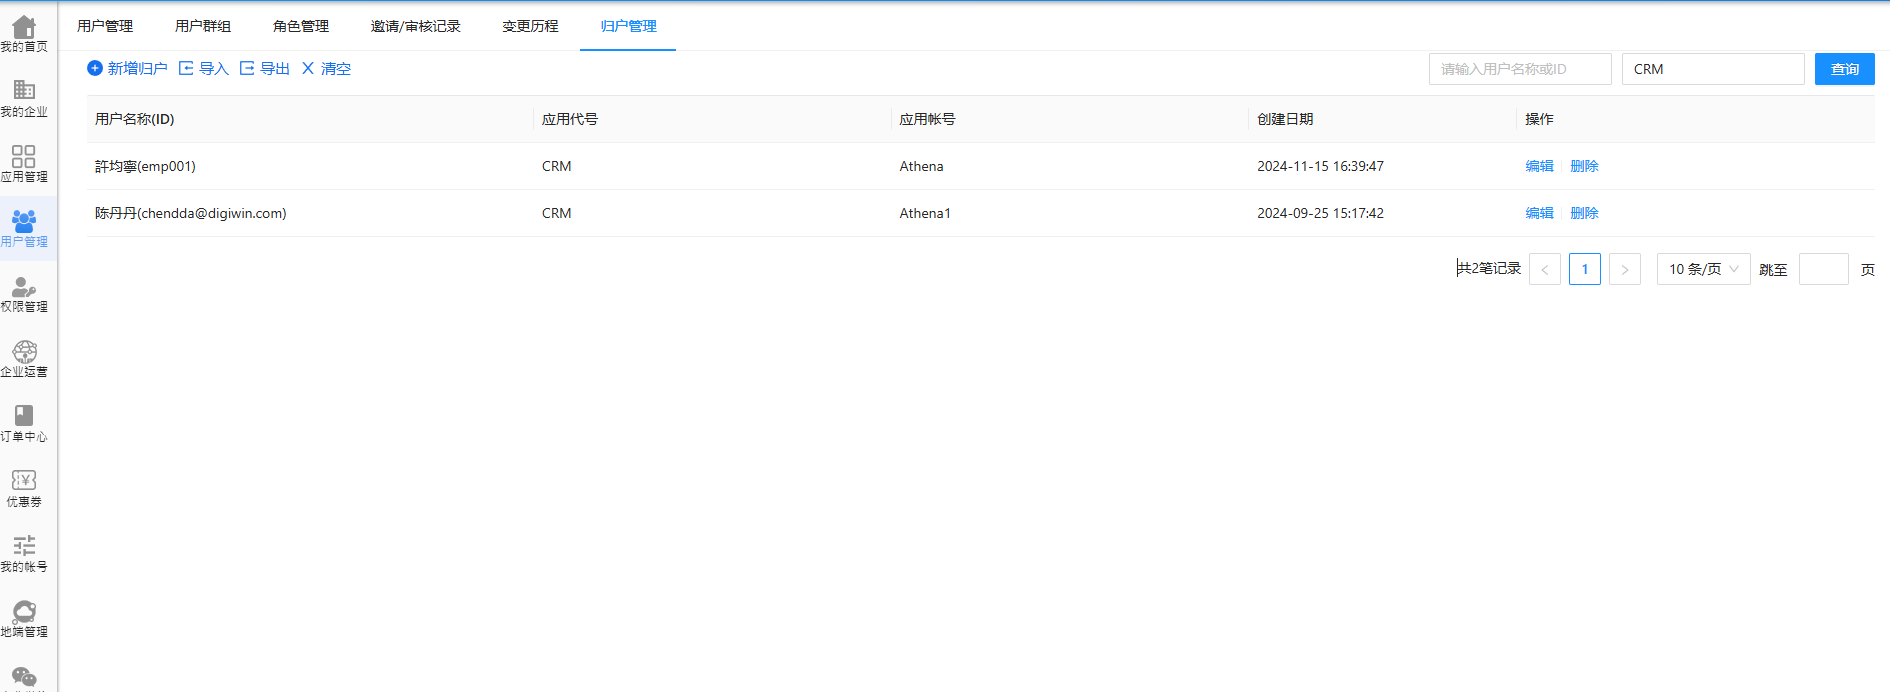Click the 导出 export icon
This screenshot has height=692, width=1890.
click(x=247, y=68)
